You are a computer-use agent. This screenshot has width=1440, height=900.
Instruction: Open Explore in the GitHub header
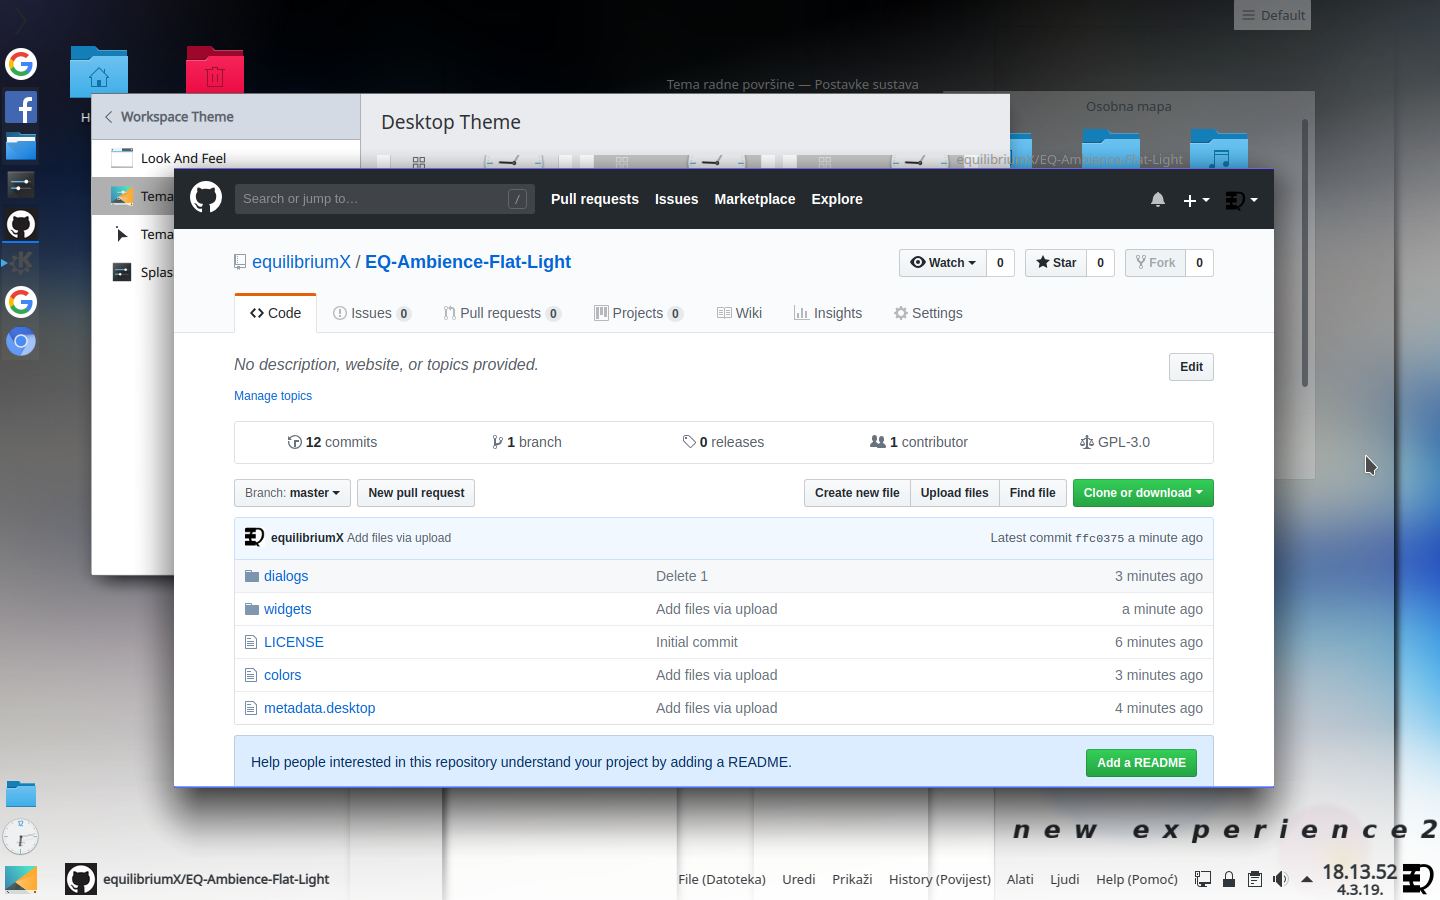837,199
